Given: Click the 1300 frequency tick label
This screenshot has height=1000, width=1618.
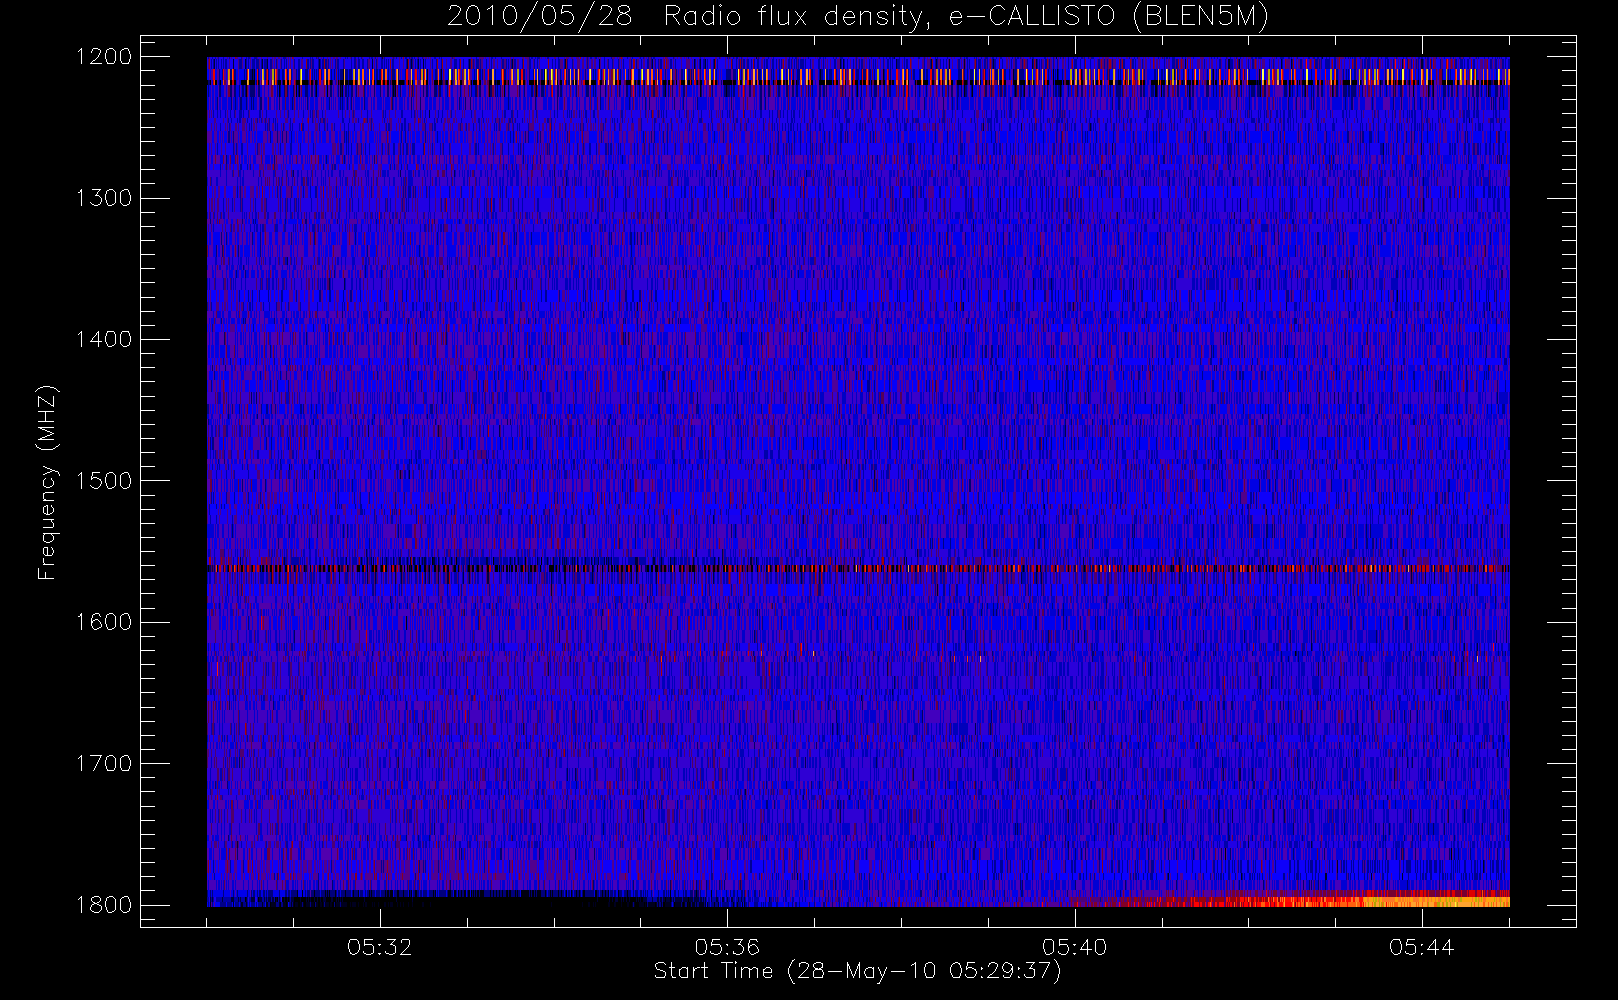Looking at the screenshot, I should coord(104,198).
